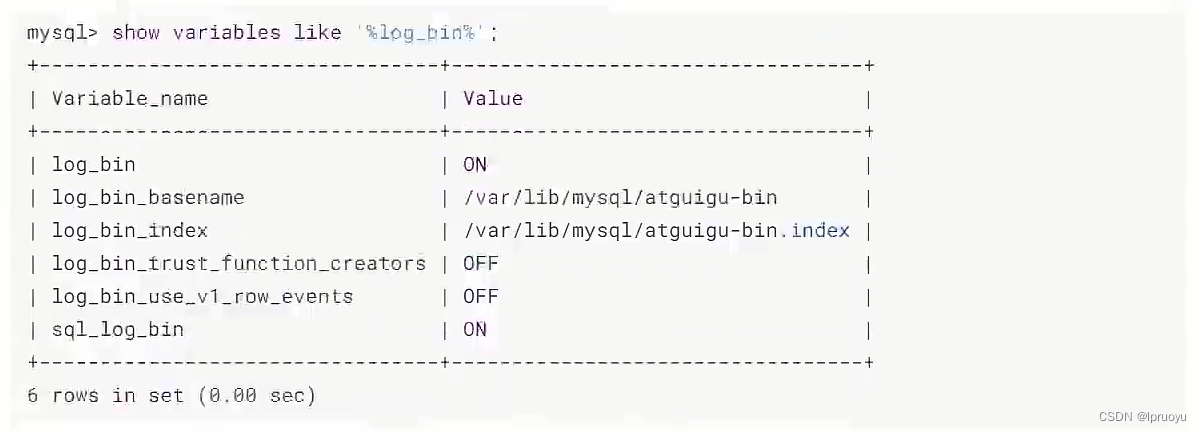The width and height of the screenshot is (1202, 433).
Task: Click OFF value for log_bin_trust_function_creators
Action: pos(481,263)
